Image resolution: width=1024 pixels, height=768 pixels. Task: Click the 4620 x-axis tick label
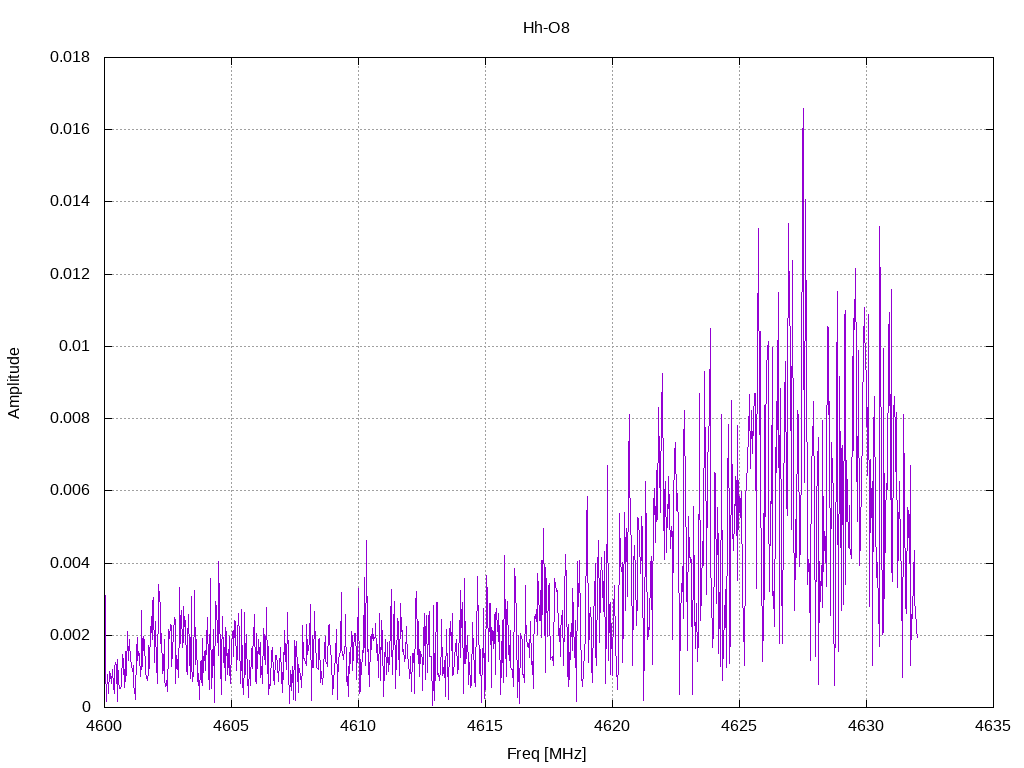click(613, 726)
